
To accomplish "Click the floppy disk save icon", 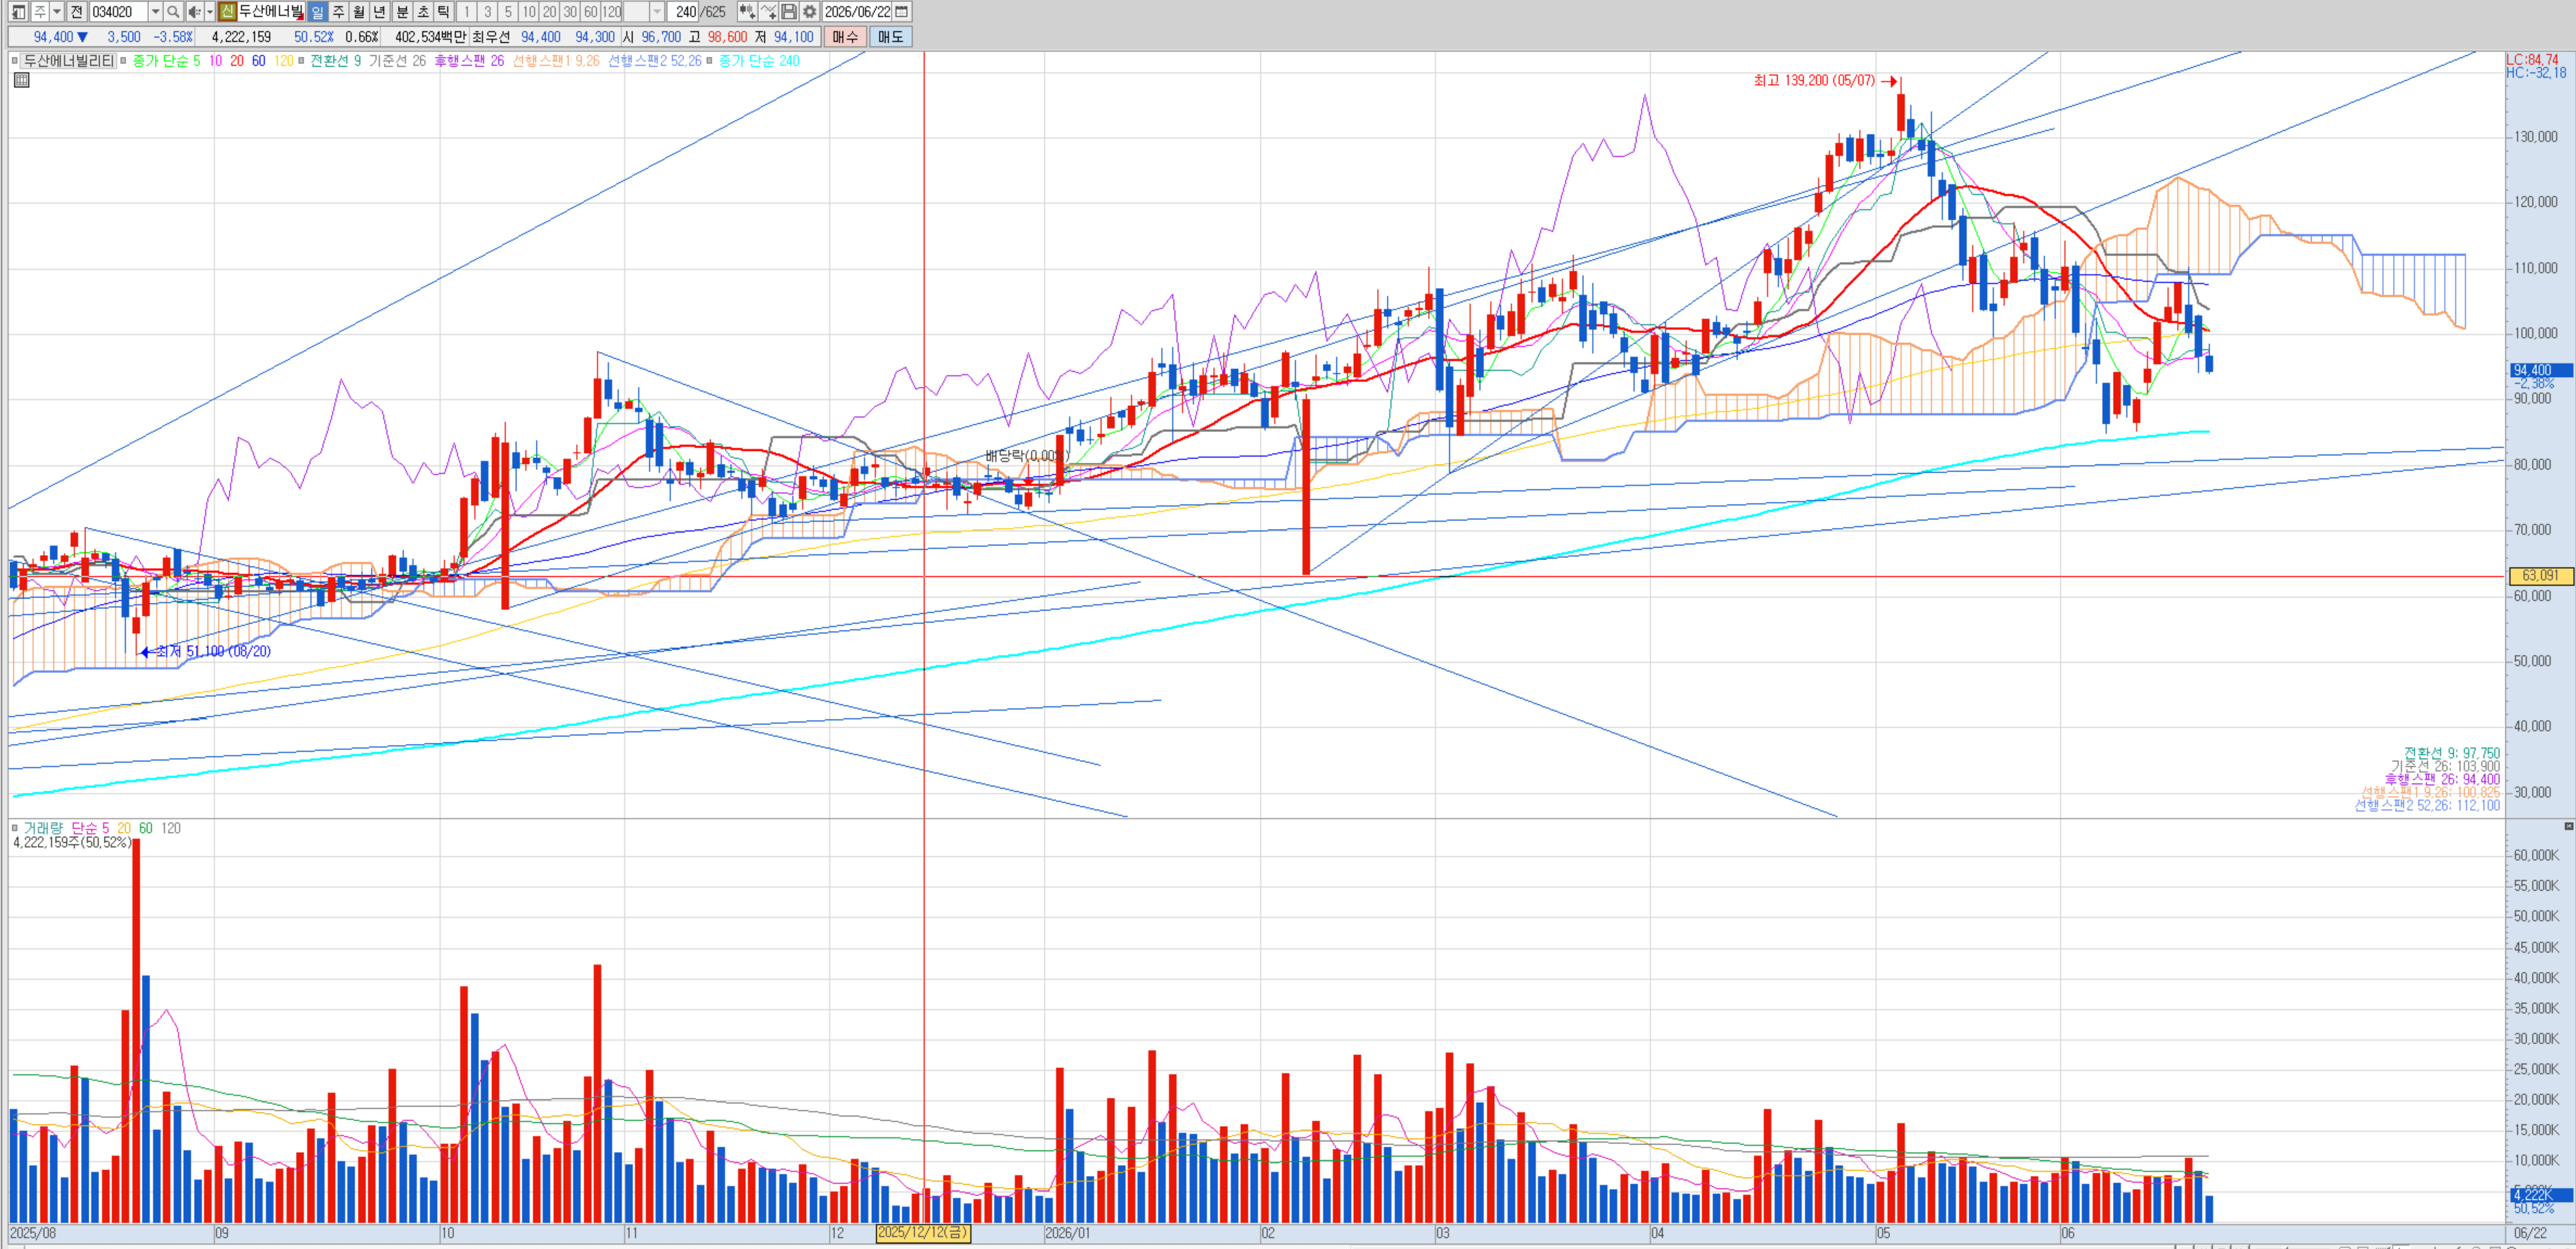I will pos(789,12).
